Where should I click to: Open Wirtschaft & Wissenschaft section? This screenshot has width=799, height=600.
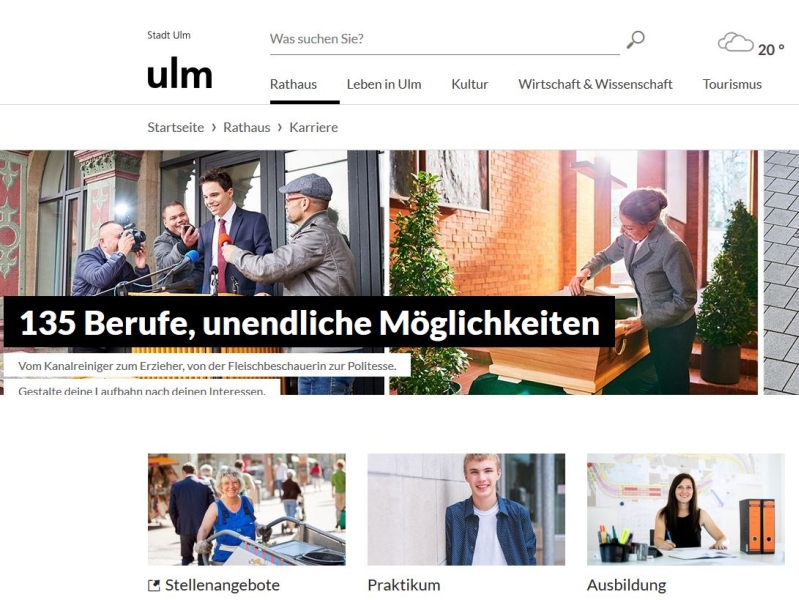595,84
